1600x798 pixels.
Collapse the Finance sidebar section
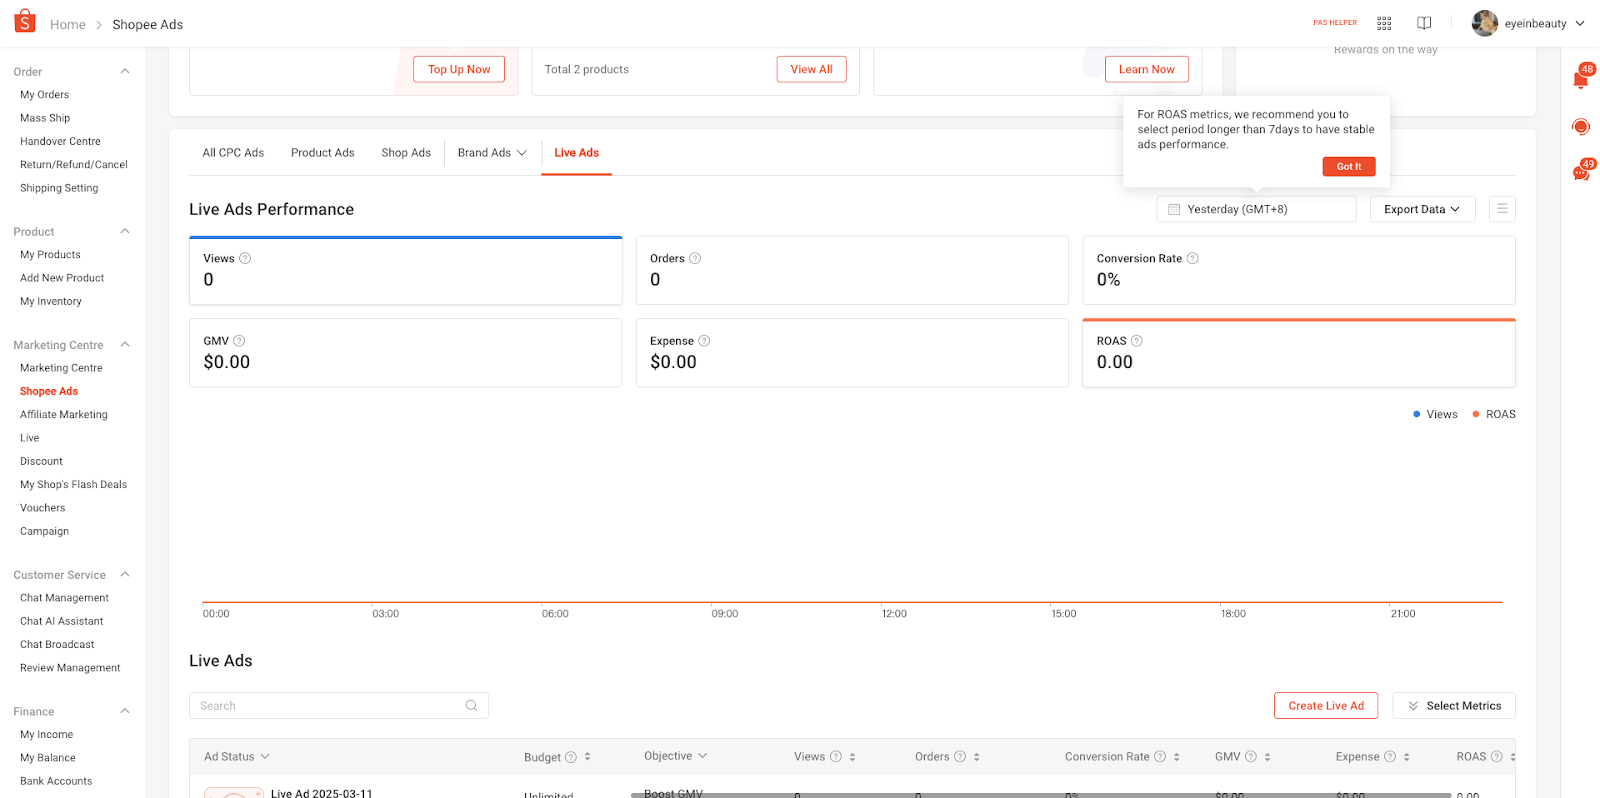(x=125, y=711)
